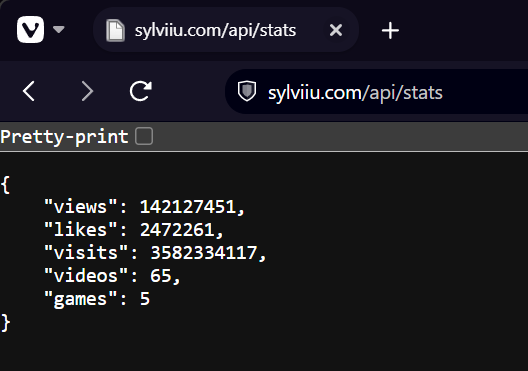Open the Vivaldi menu icon

coord(30,30)
